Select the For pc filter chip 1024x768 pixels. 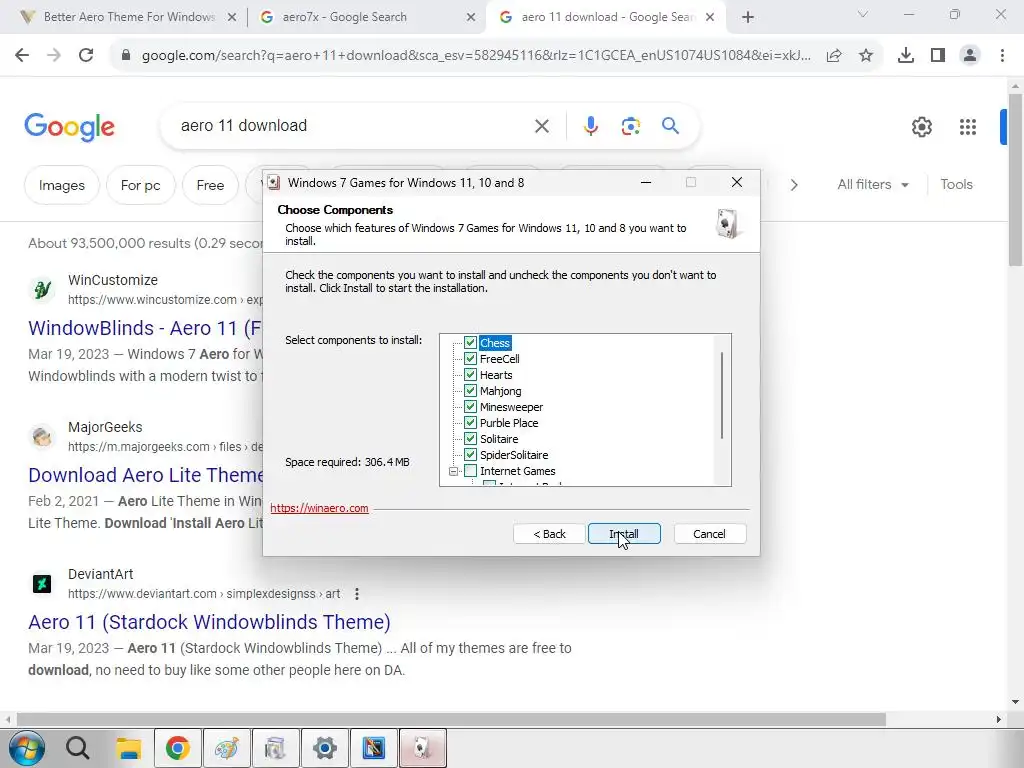point(140,185)
